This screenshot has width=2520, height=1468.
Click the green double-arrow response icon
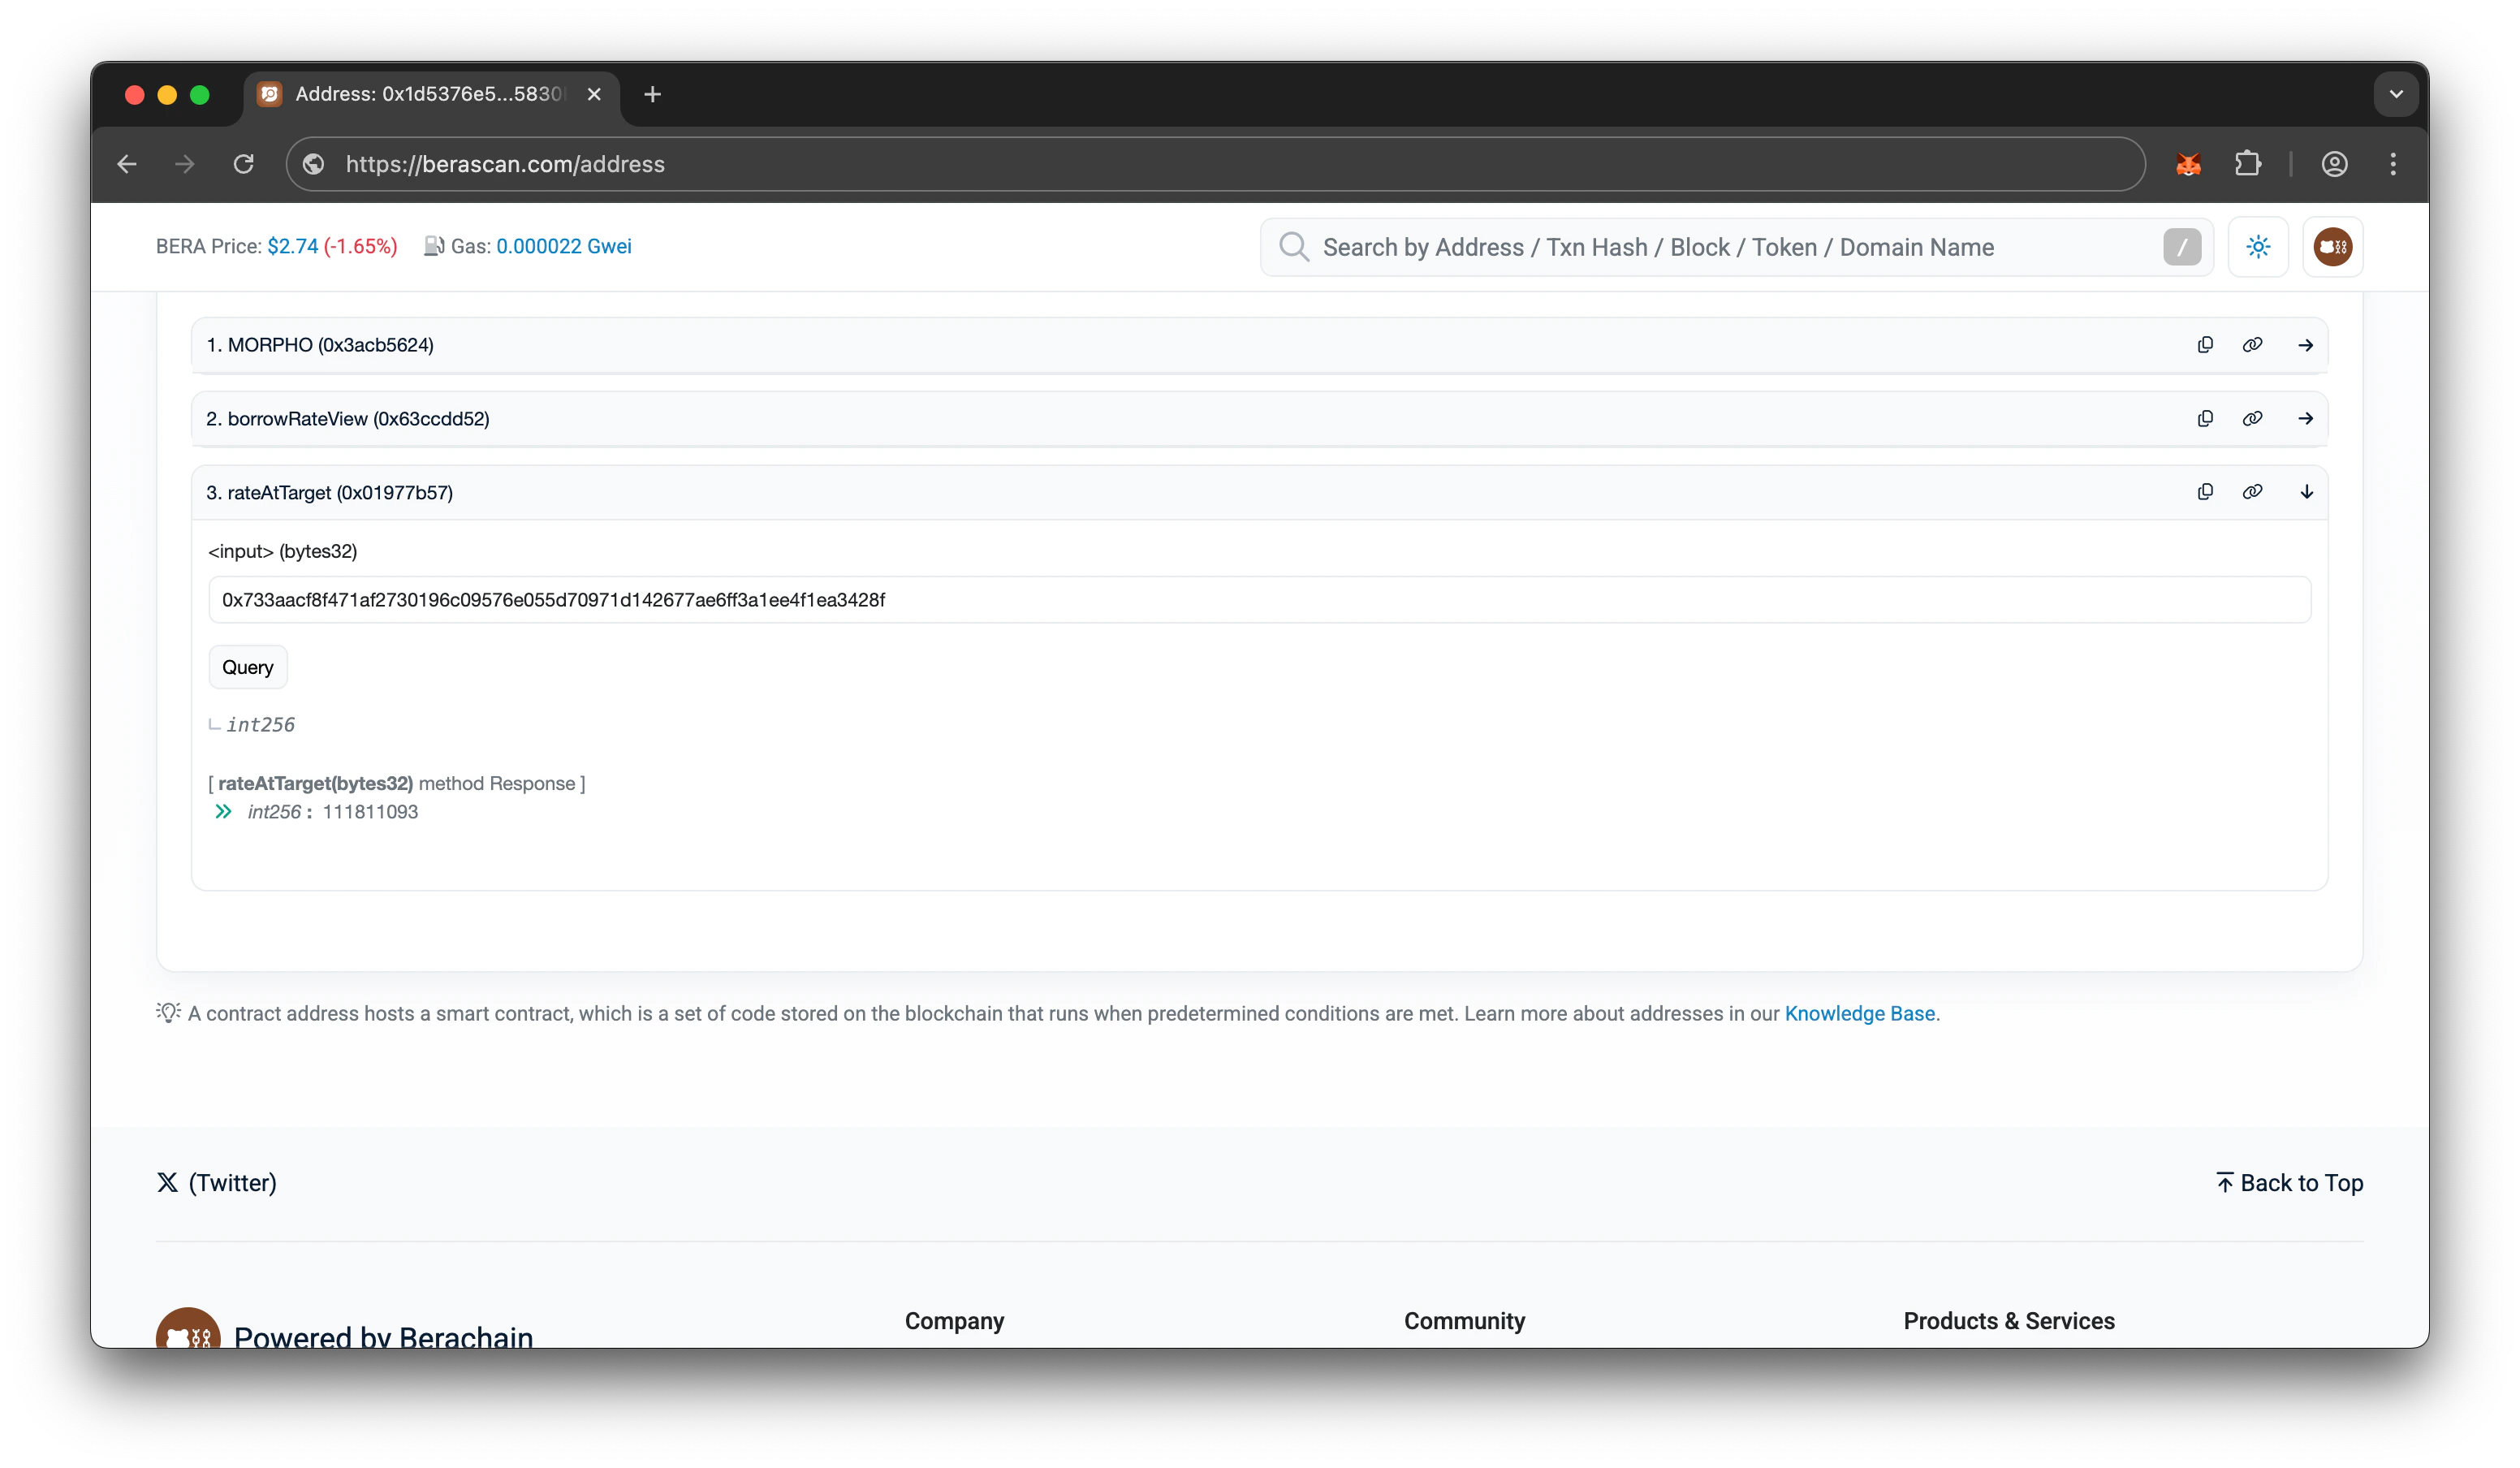[x=223, y=812]
